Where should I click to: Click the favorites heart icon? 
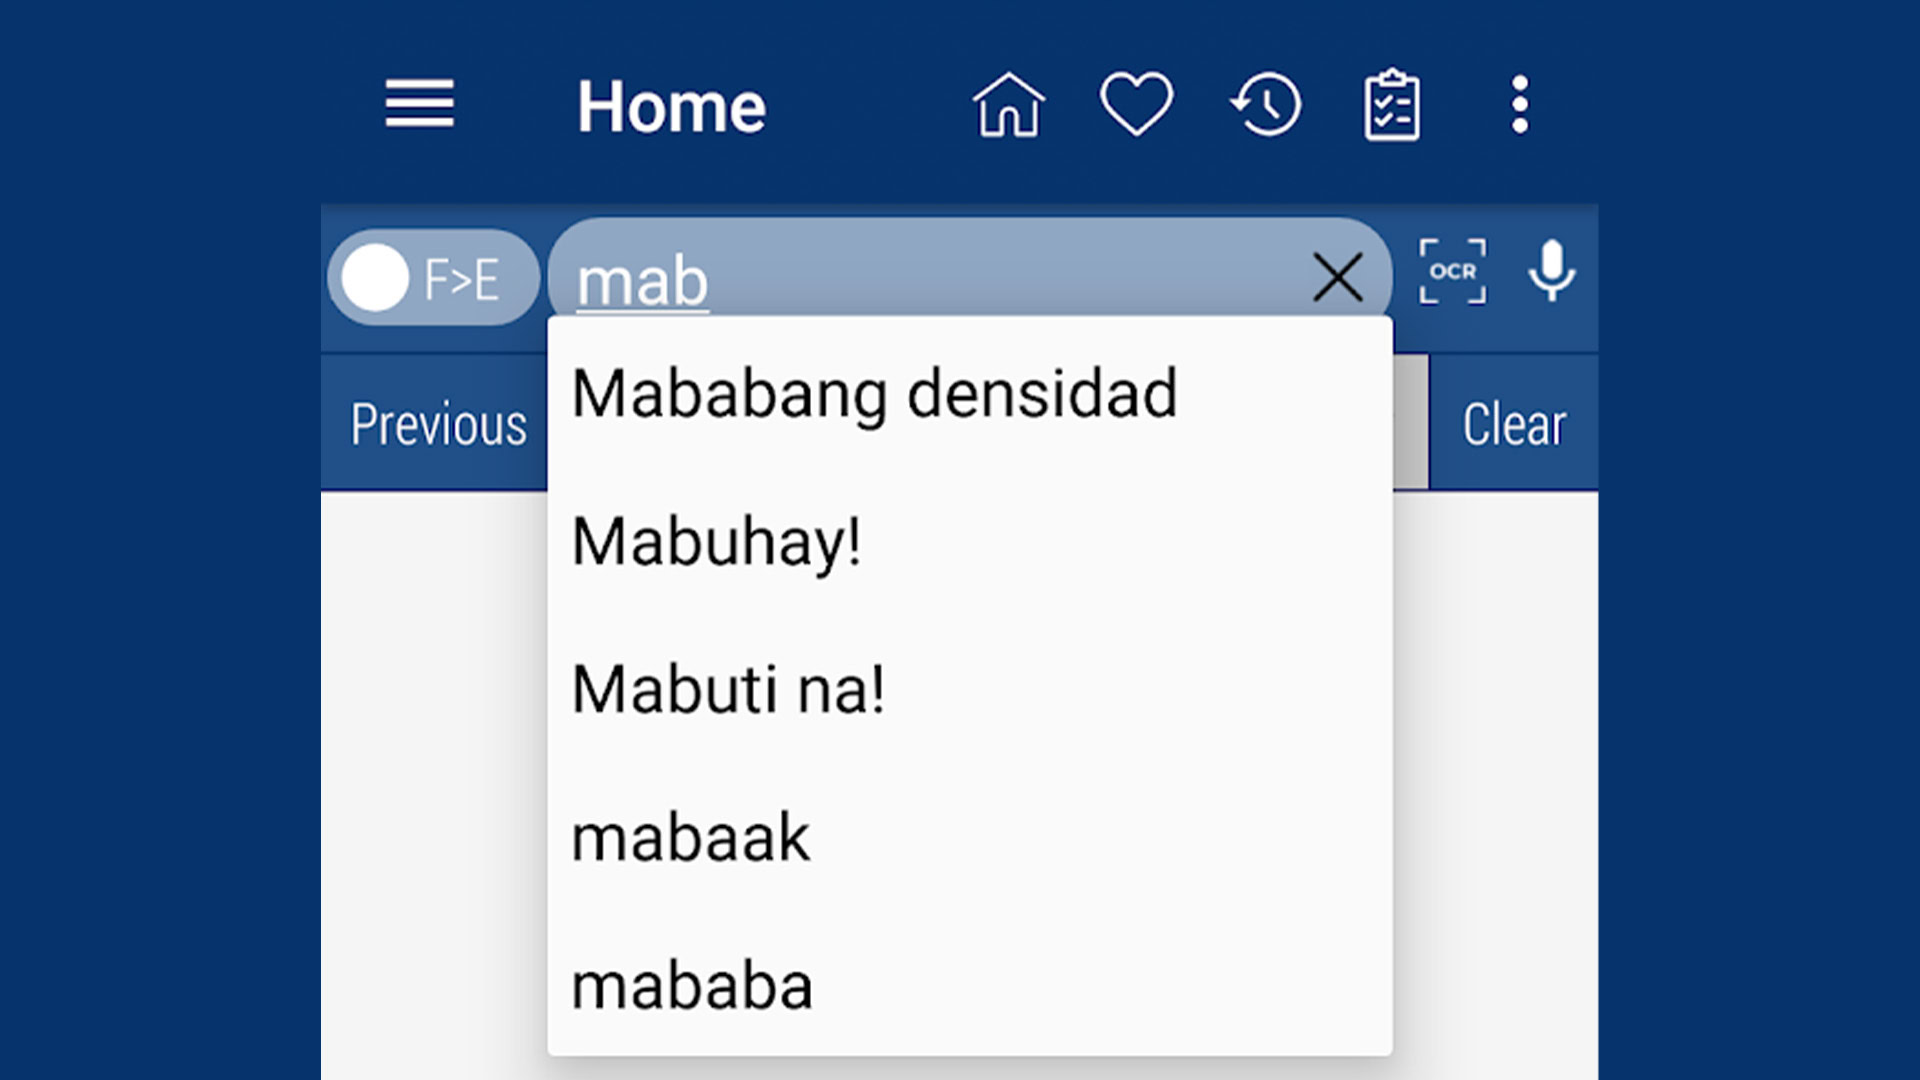[x=1137, y=105]
